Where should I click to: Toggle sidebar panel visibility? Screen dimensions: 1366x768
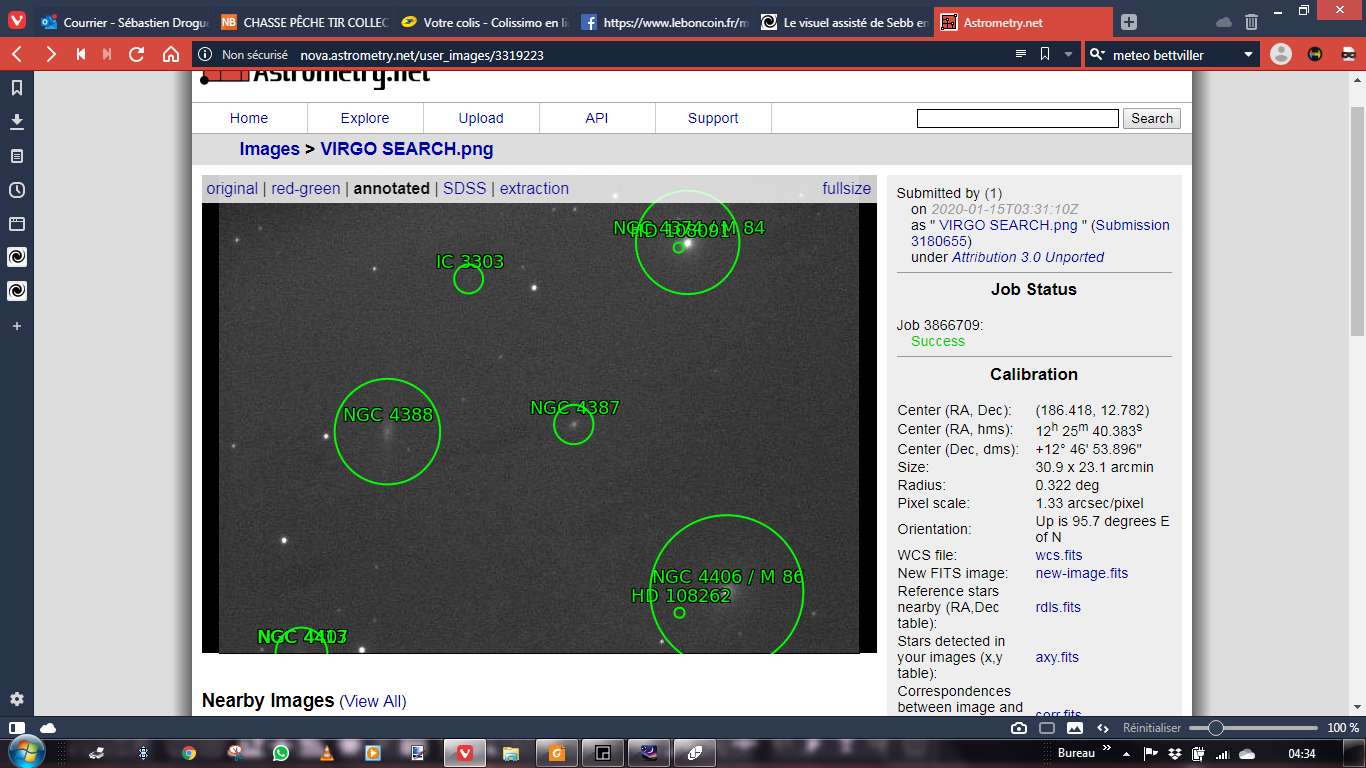(17, 728)
